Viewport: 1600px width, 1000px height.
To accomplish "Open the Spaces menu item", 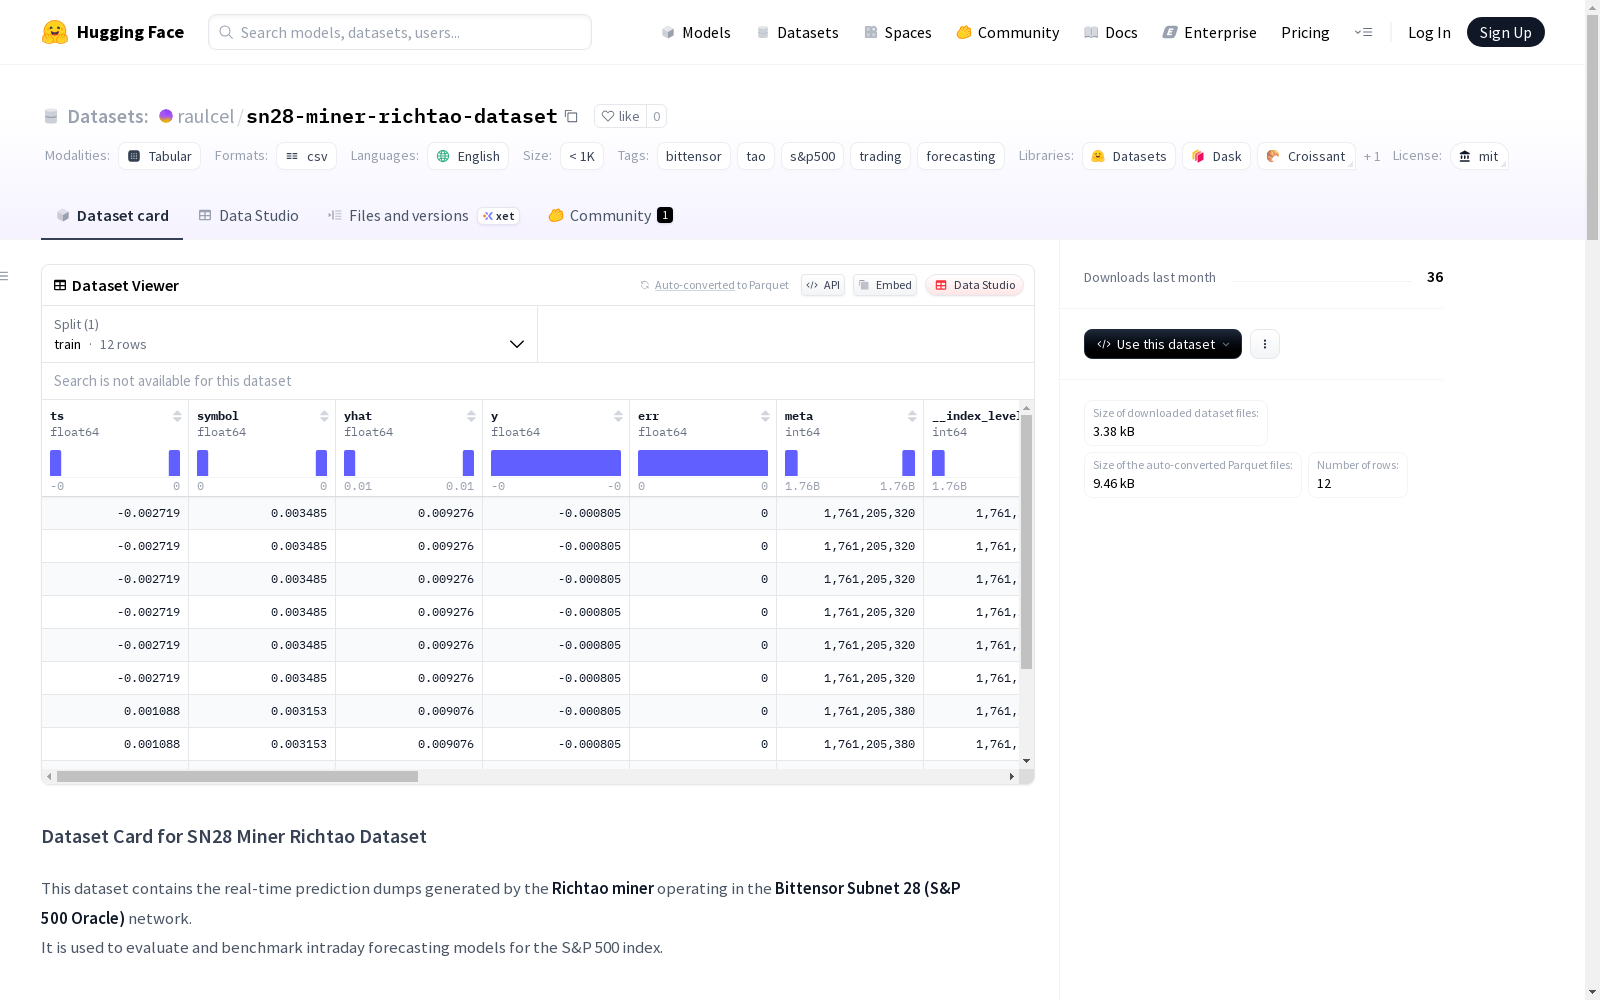I will coord(898,32).
